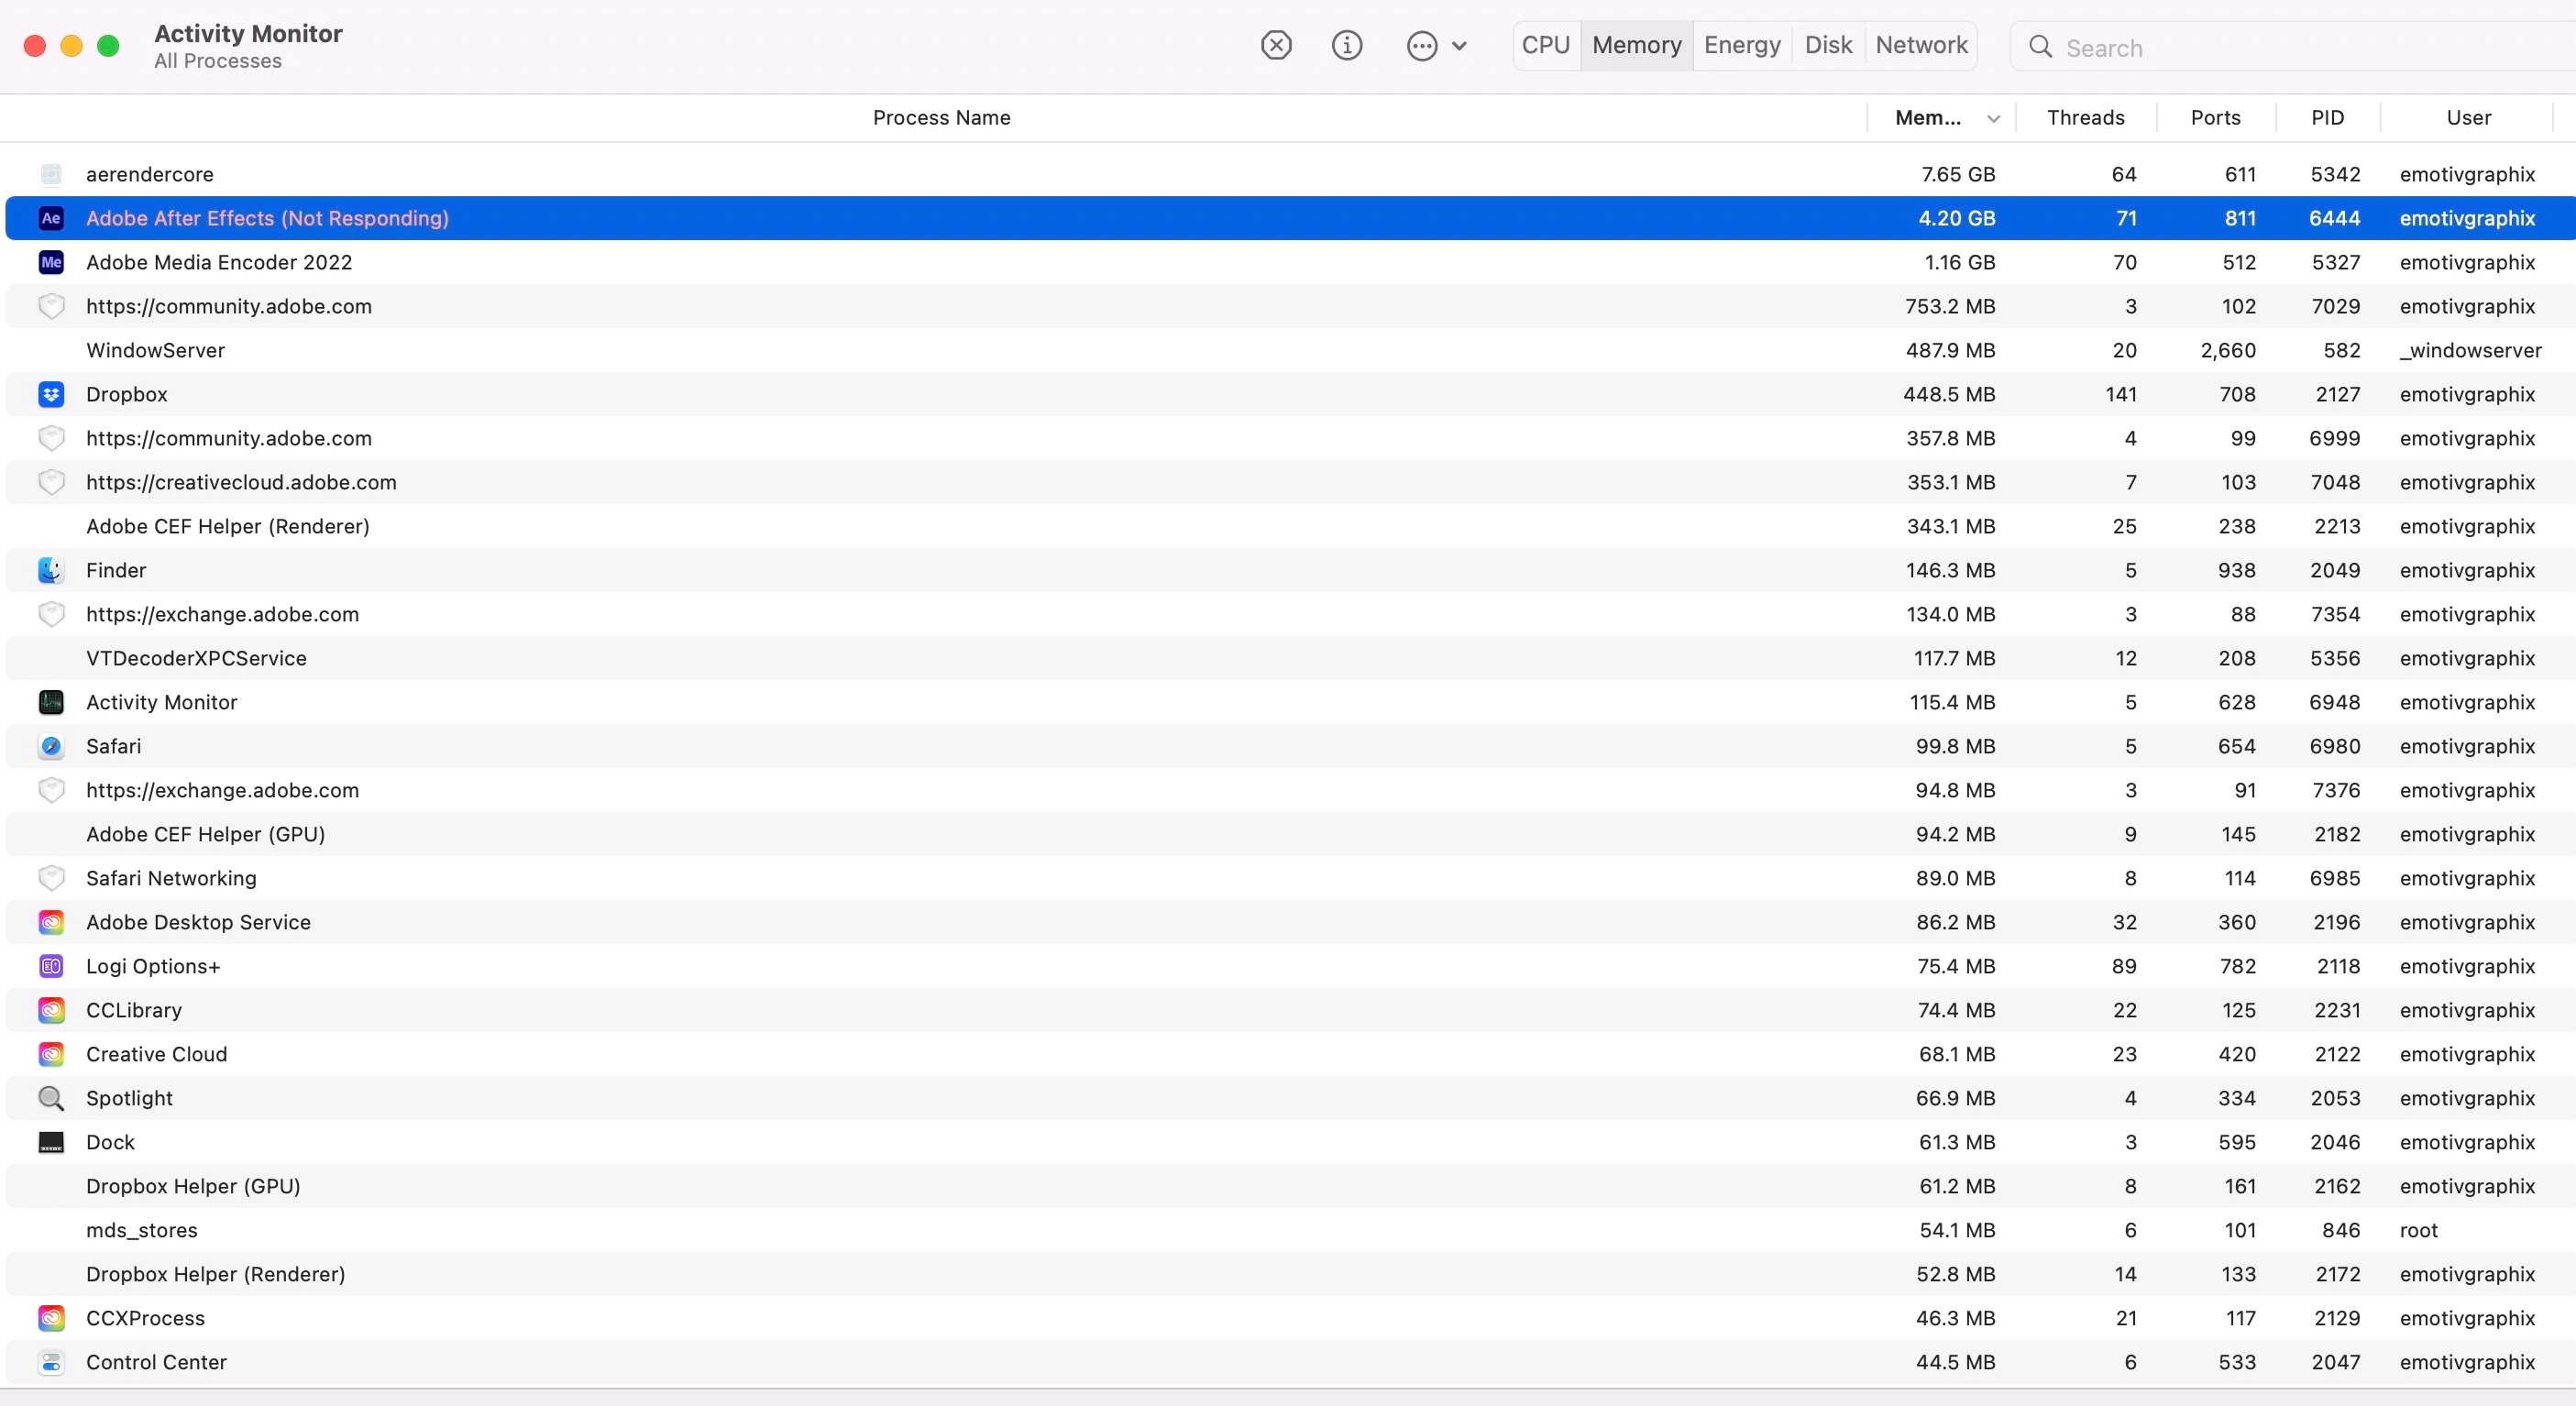Open the process info inspector icon

[x=1347, y=46]
